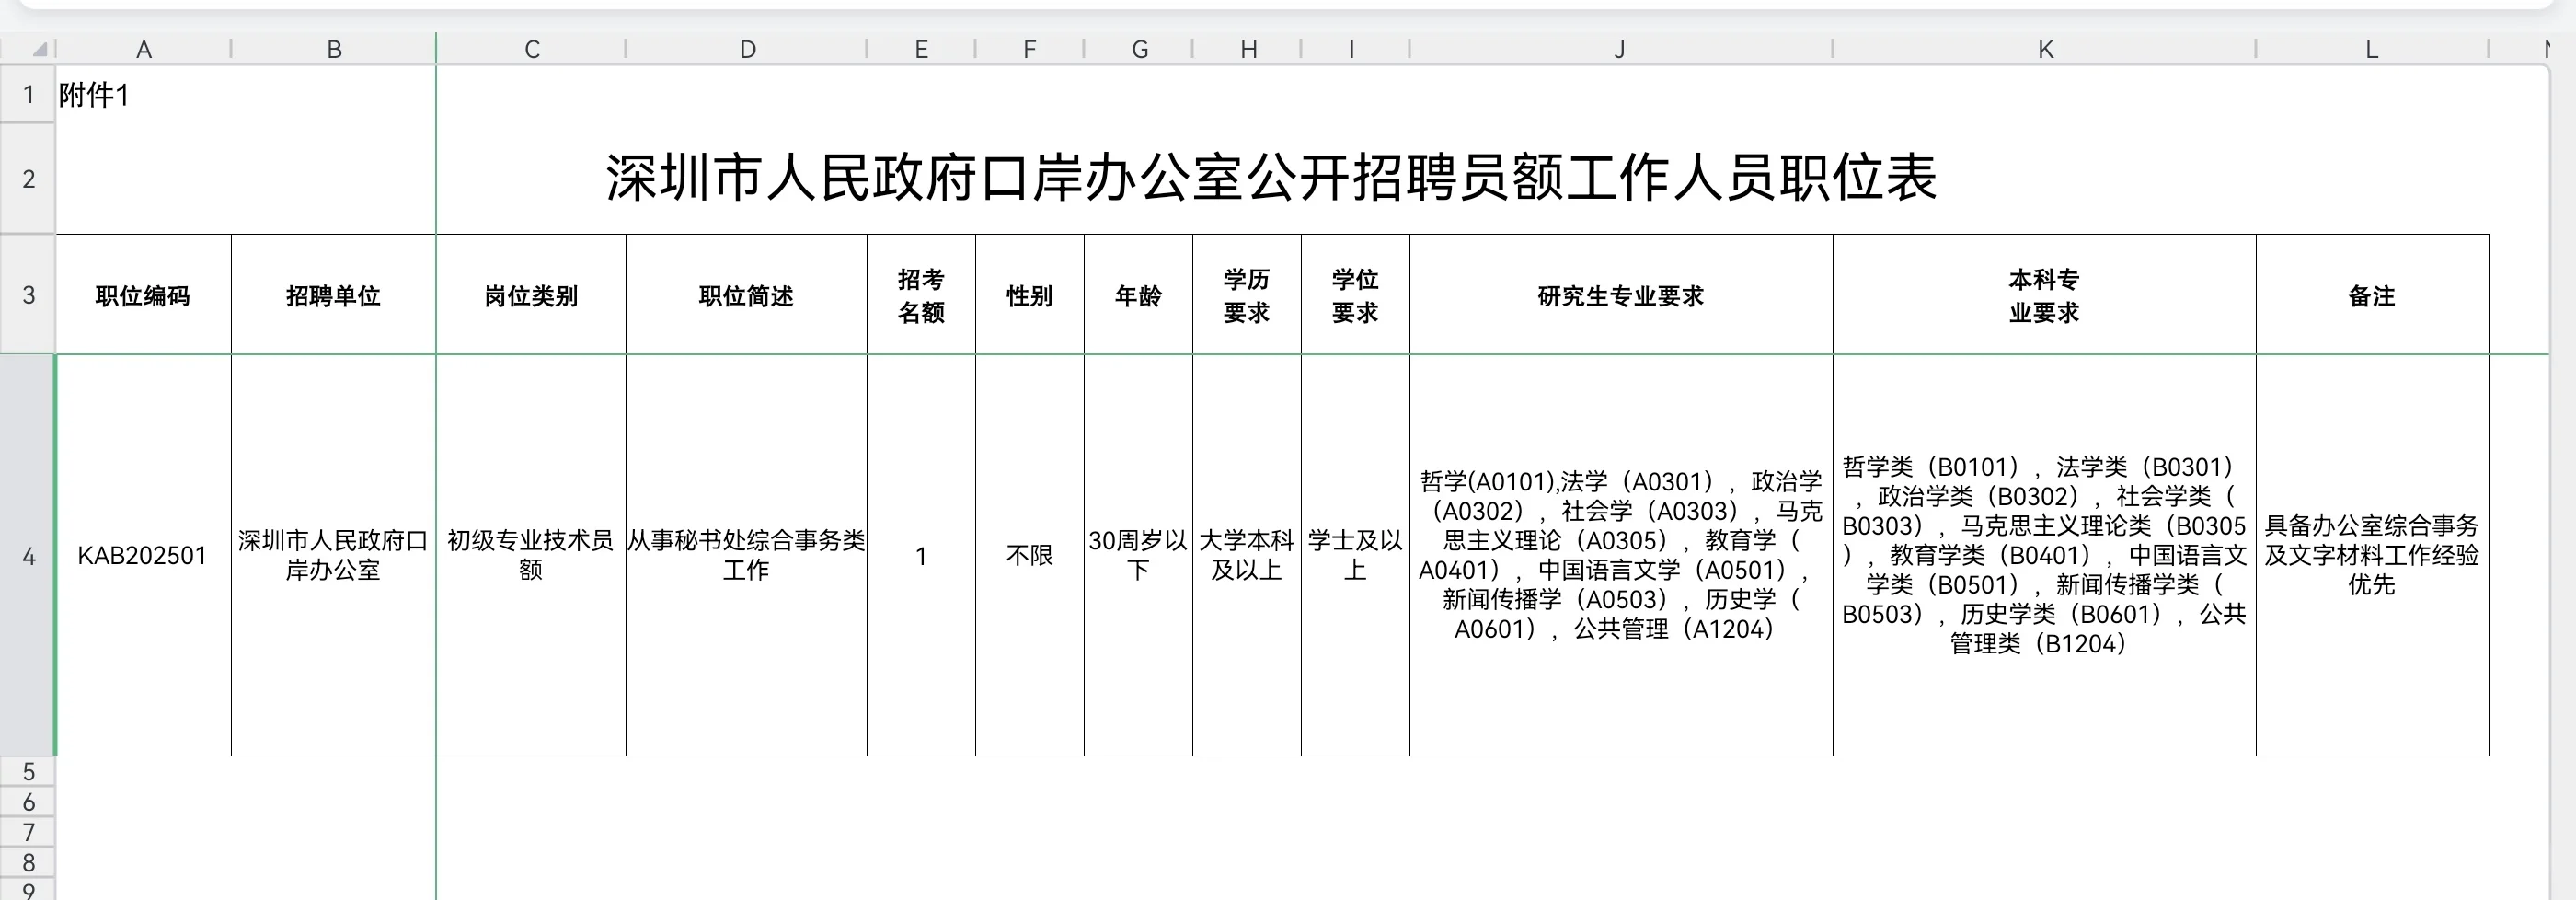Select column J header

(1621, 49)
